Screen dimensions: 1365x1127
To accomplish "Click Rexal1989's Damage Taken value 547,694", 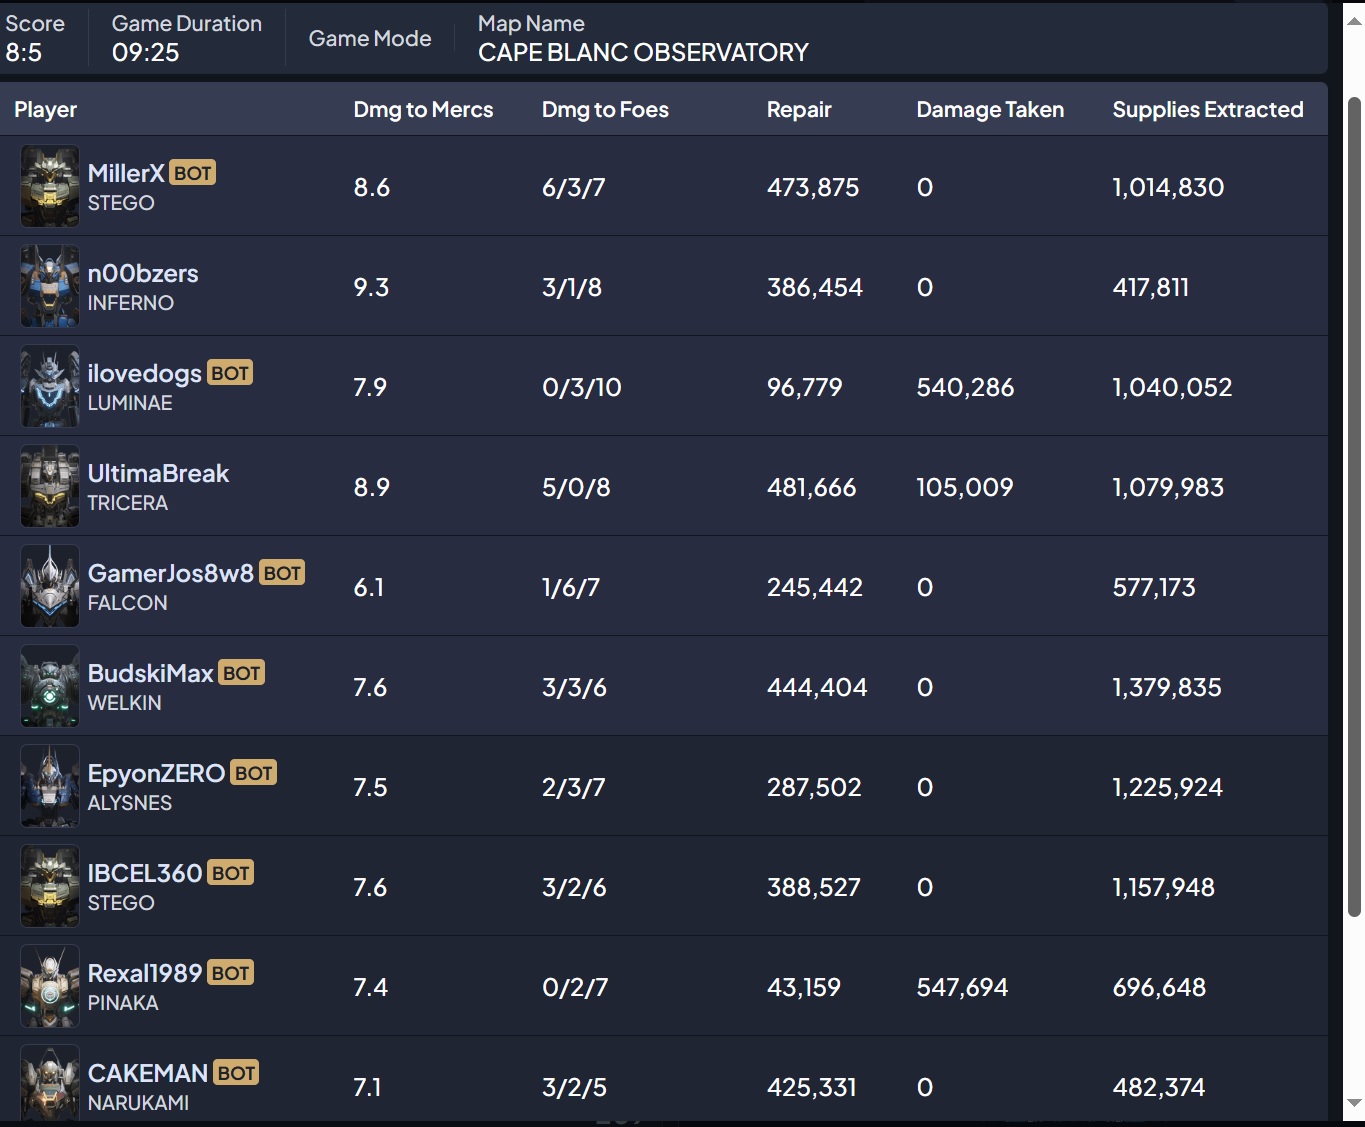I will click(962, 987).
